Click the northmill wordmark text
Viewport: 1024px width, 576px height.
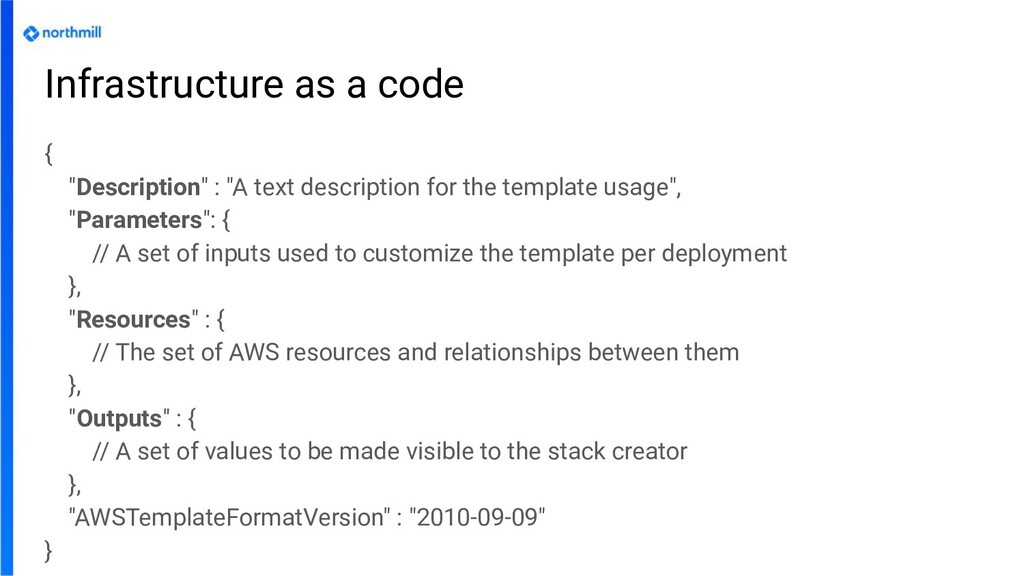click(71, 33)
